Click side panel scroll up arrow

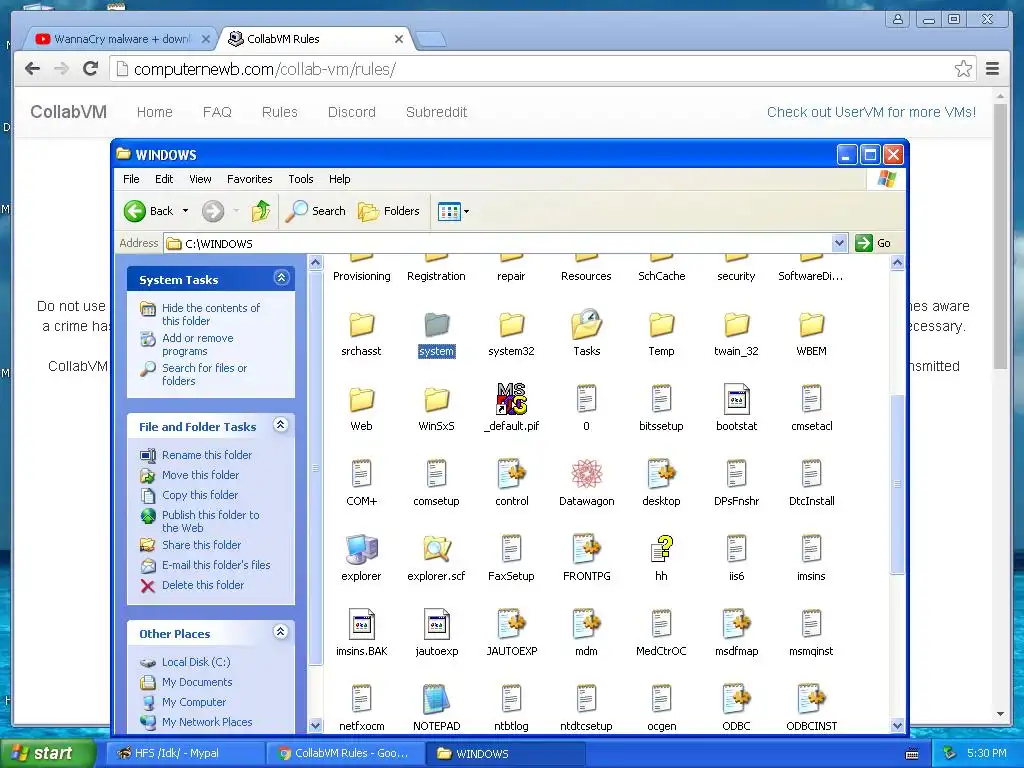[x=315, y=263]
